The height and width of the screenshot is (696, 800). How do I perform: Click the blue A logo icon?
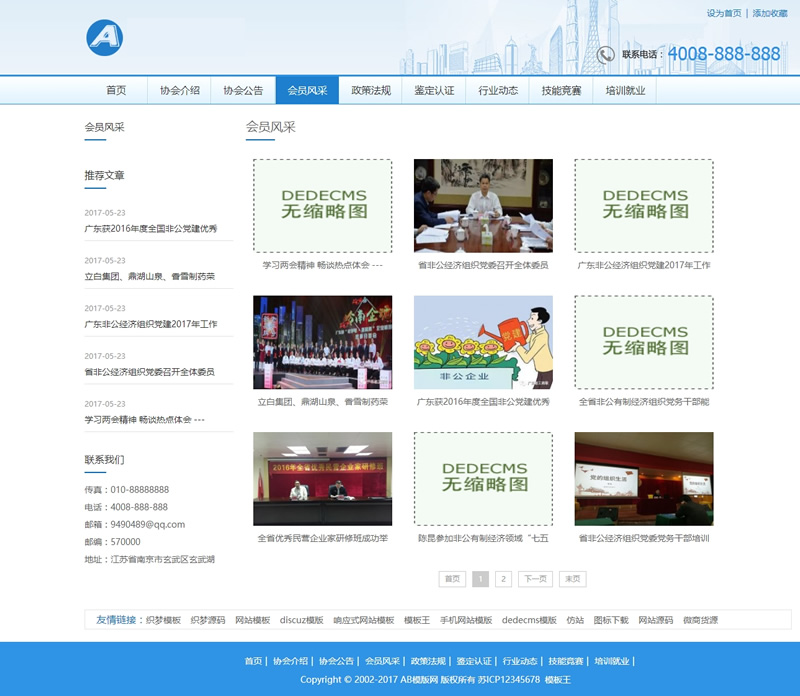(x=104, y=38)
